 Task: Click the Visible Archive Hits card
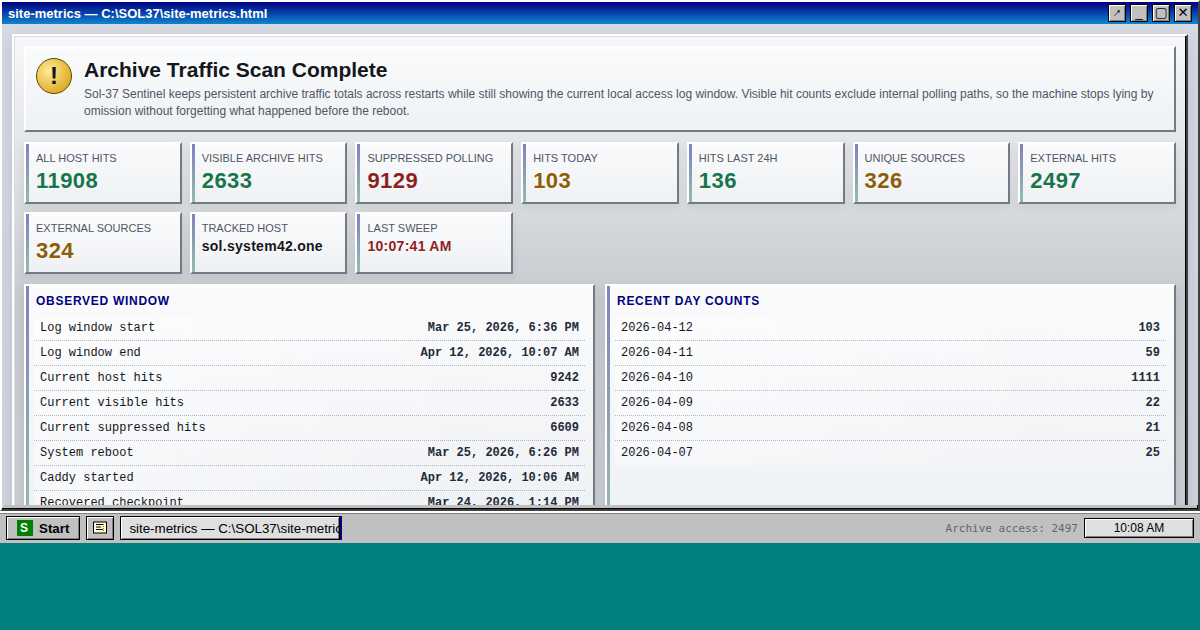[x=269, y=173]
